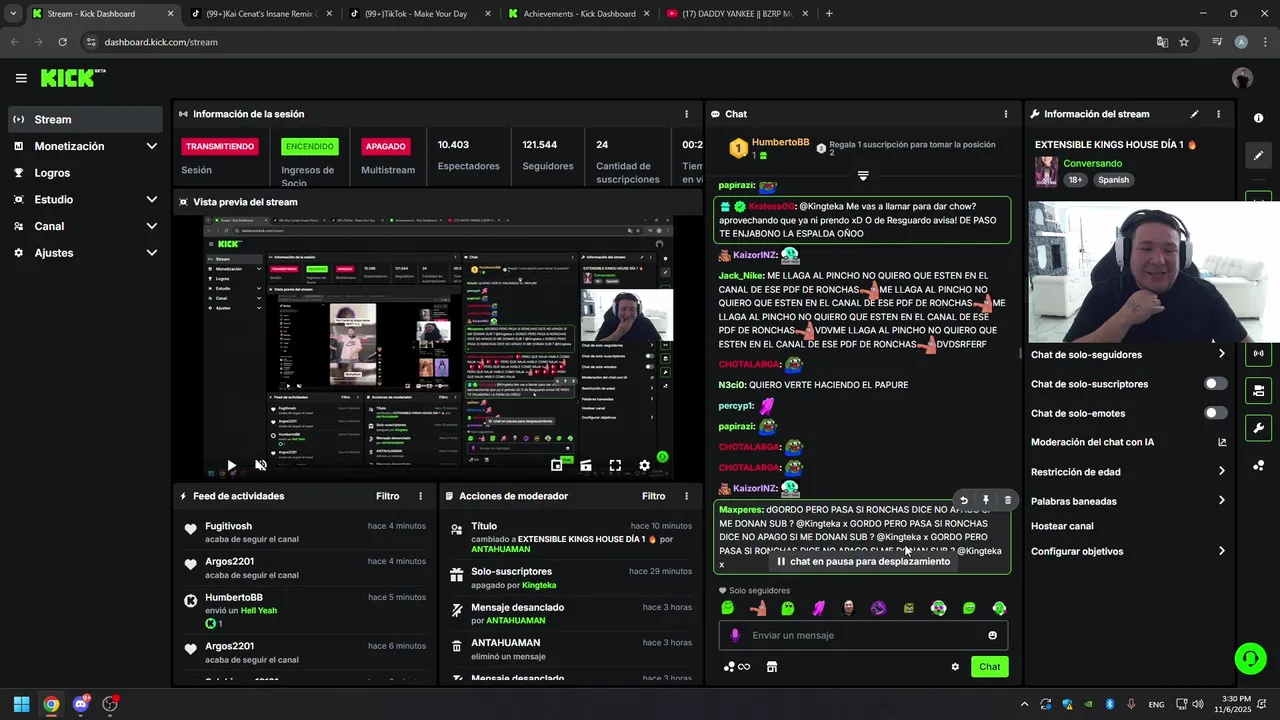Expand the Ajustes sidebar section
Screen dimensions: 1280x720
(x=151, y=253)
